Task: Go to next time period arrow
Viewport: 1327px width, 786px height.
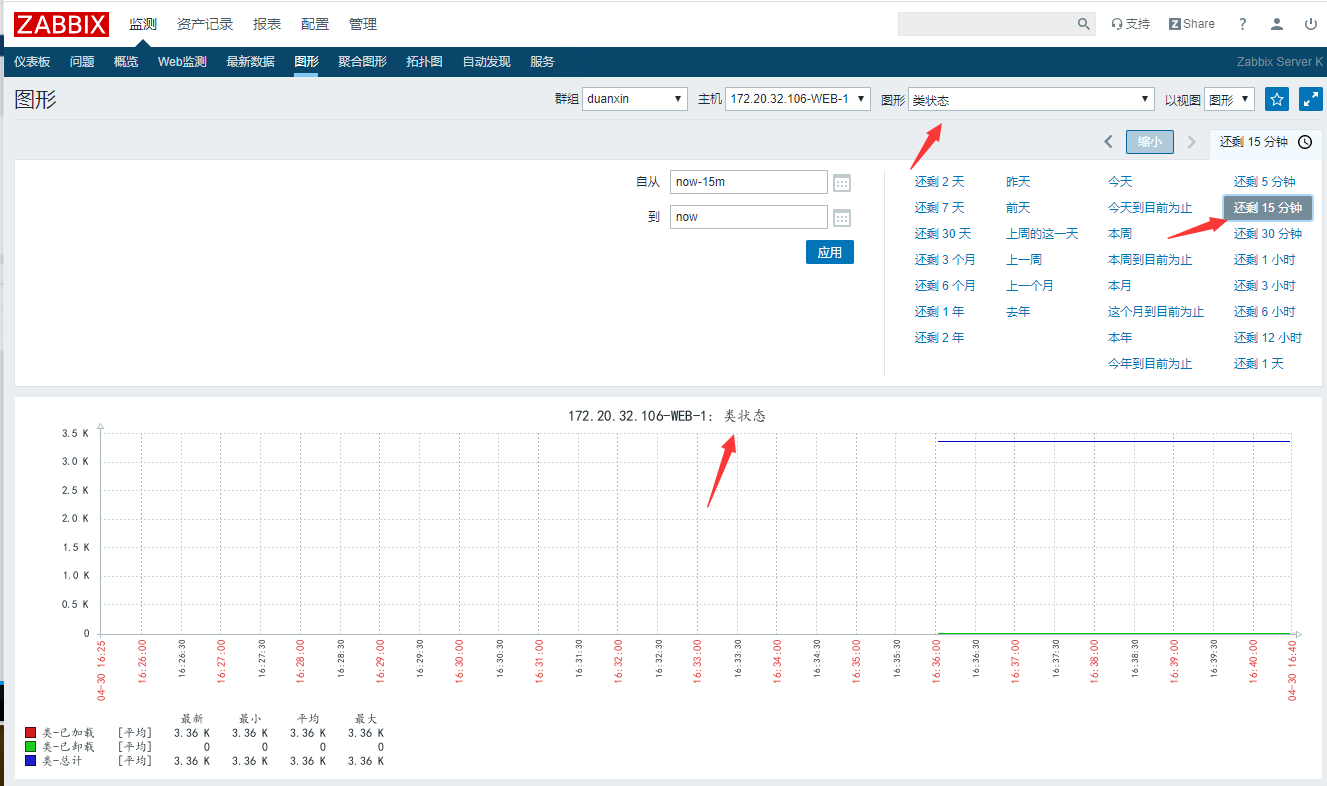Action: coord(1191,142)
